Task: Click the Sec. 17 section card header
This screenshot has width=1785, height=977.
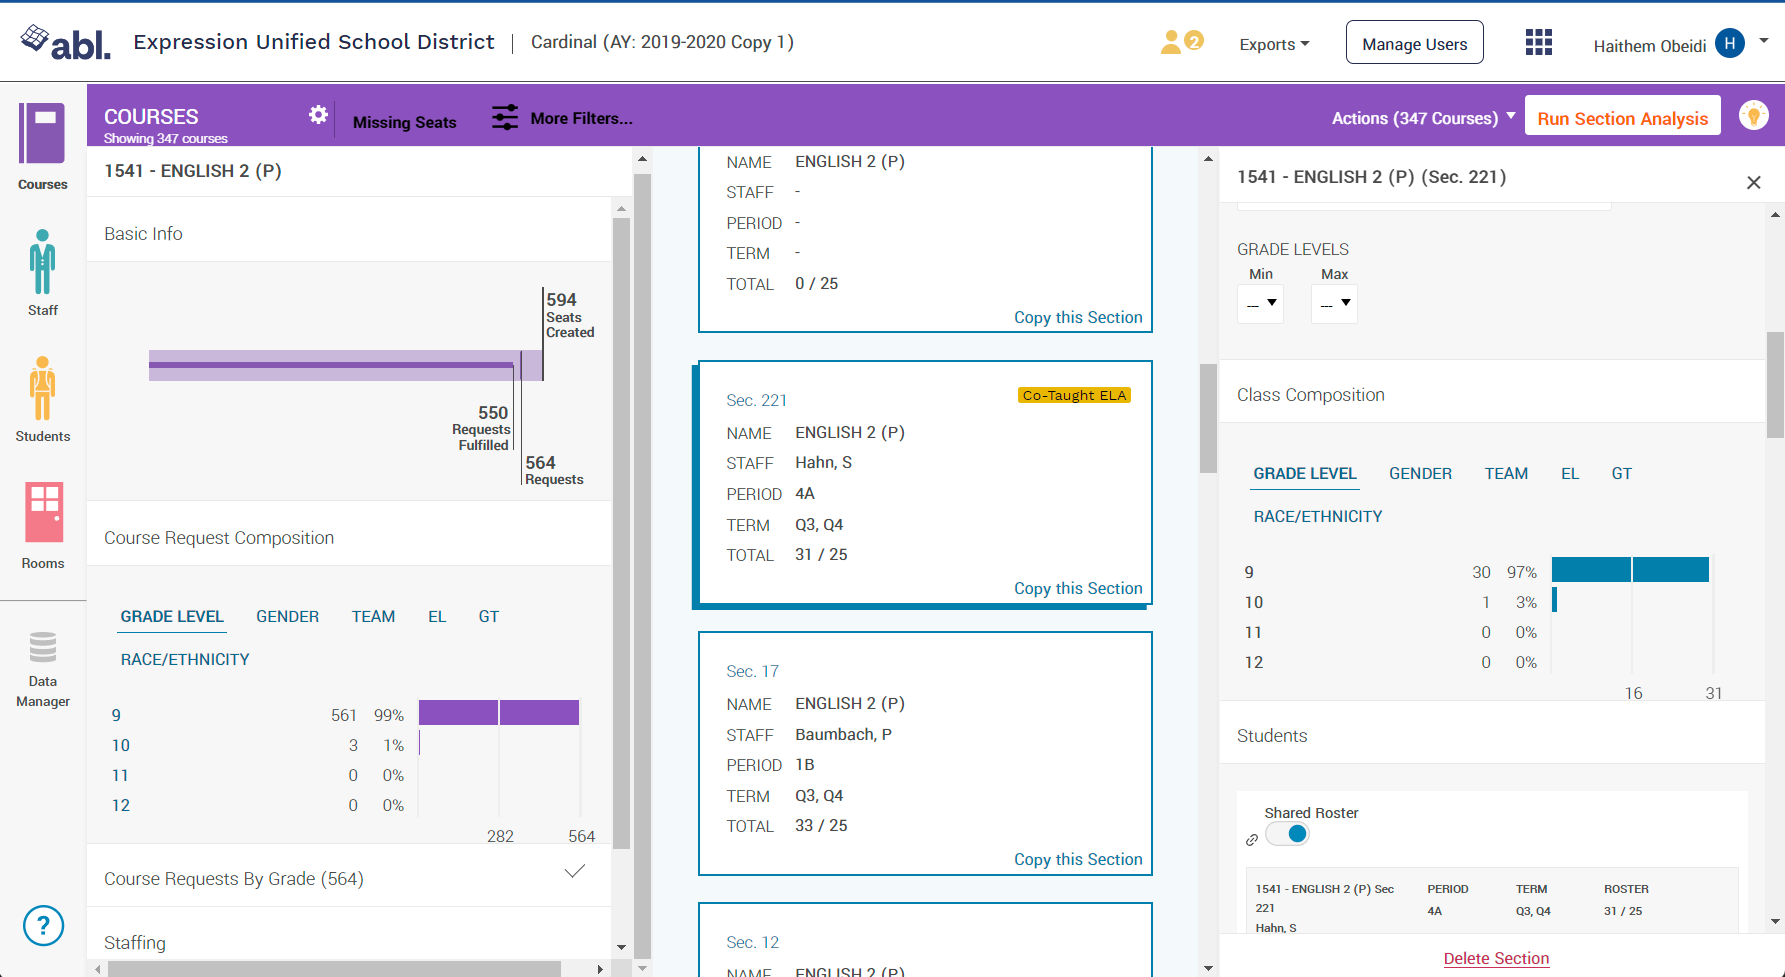Action: [752, 671]
